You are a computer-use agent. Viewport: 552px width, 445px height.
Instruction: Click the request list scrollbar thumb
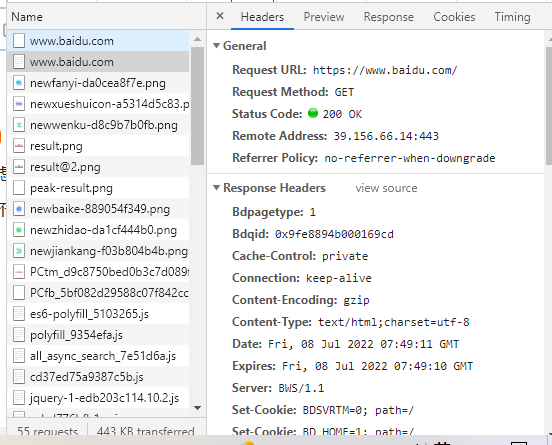197,106
